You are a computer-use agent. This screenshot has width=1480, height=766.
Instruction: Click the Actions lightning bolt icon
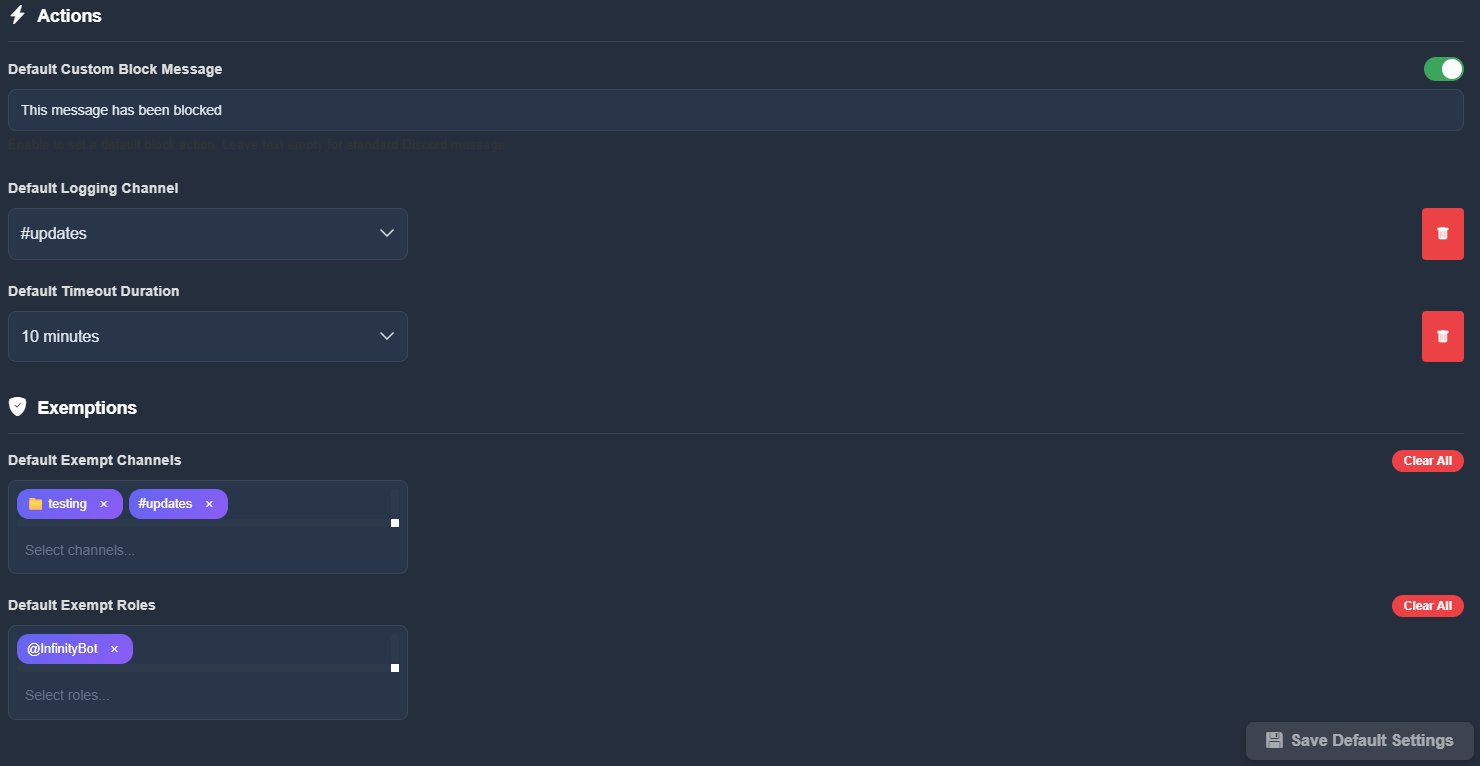pos(17,16)
